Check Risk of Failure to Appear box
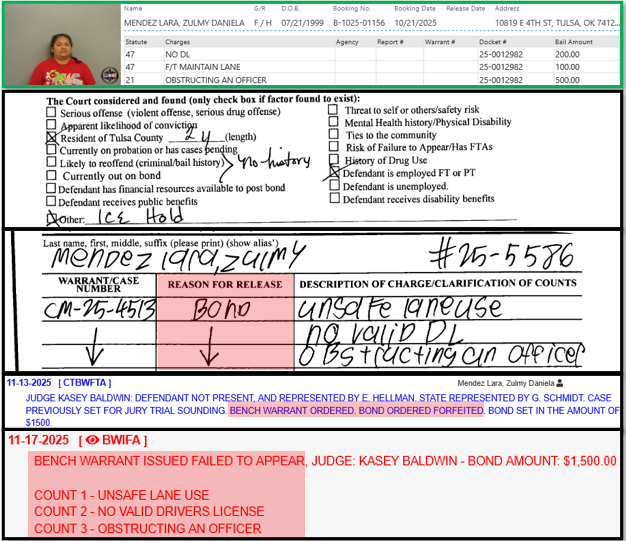The width and height of the screenshot is (626, 541). (x=334, y=147)
